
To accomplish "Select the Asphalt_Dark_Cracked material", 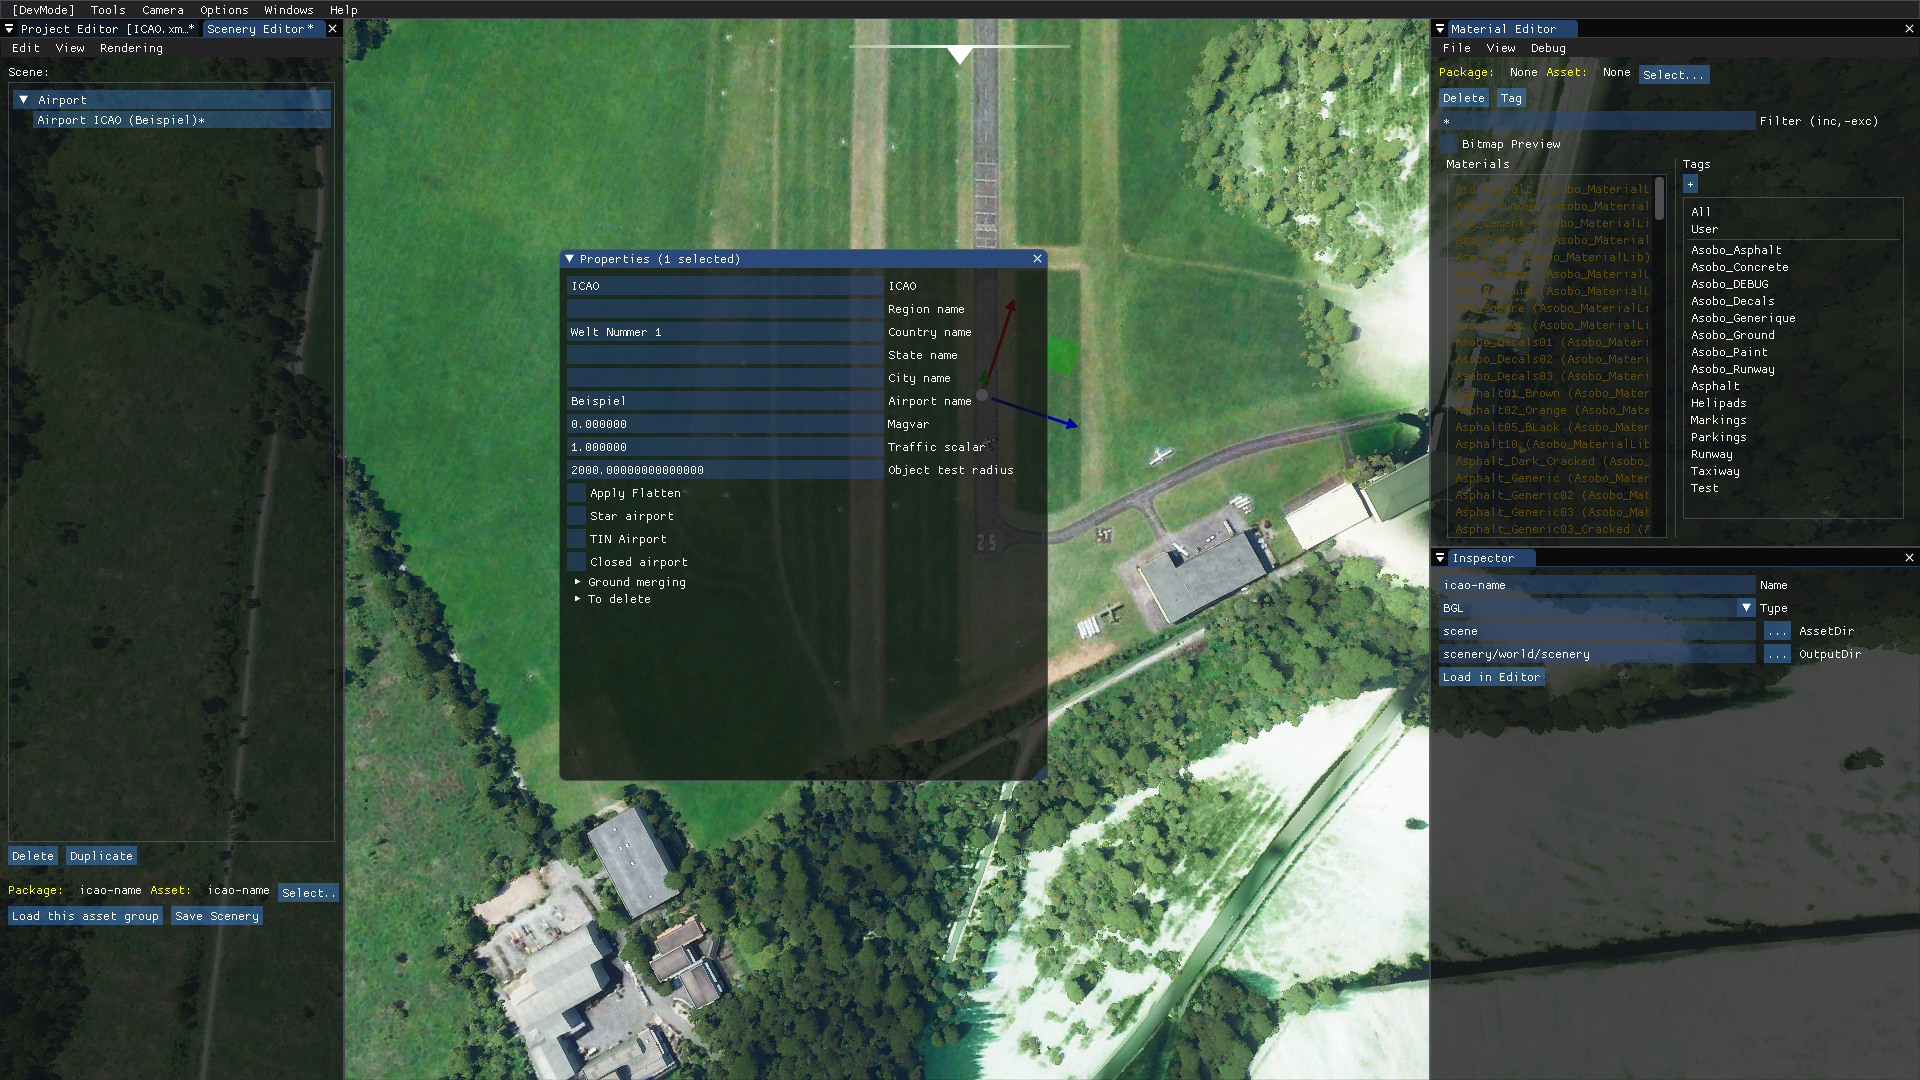I will 1552,461.
